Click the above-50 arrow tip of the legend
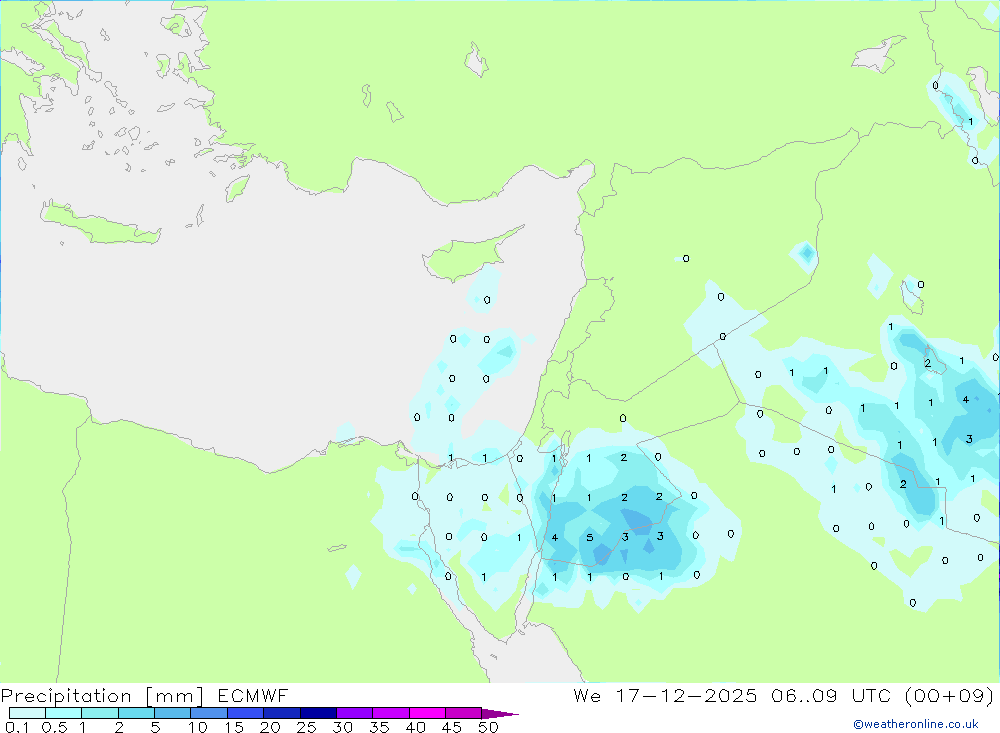1000x733 pixels. (x=500, y=713)
